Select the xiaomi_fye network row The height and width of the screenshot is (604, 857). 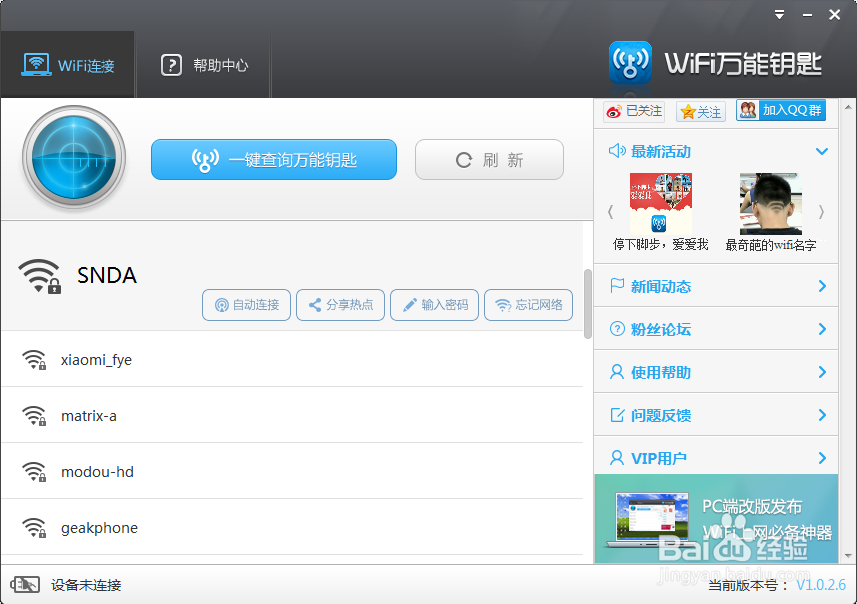[292, 360]
